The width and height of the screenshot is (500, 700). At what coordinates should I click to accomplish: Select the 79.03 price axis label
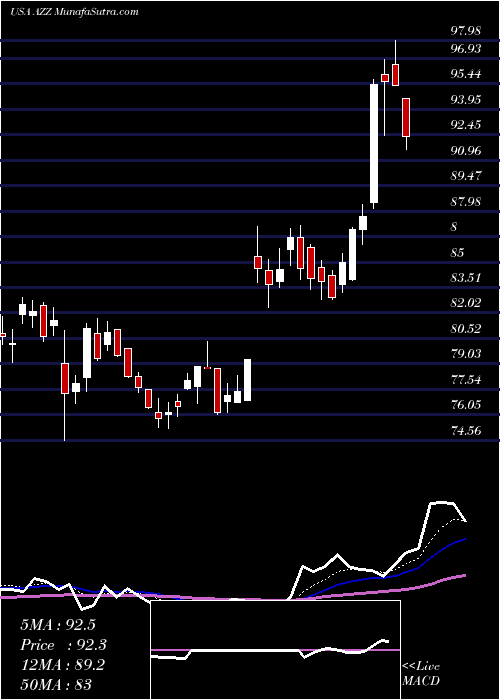(x=466, y=354)
